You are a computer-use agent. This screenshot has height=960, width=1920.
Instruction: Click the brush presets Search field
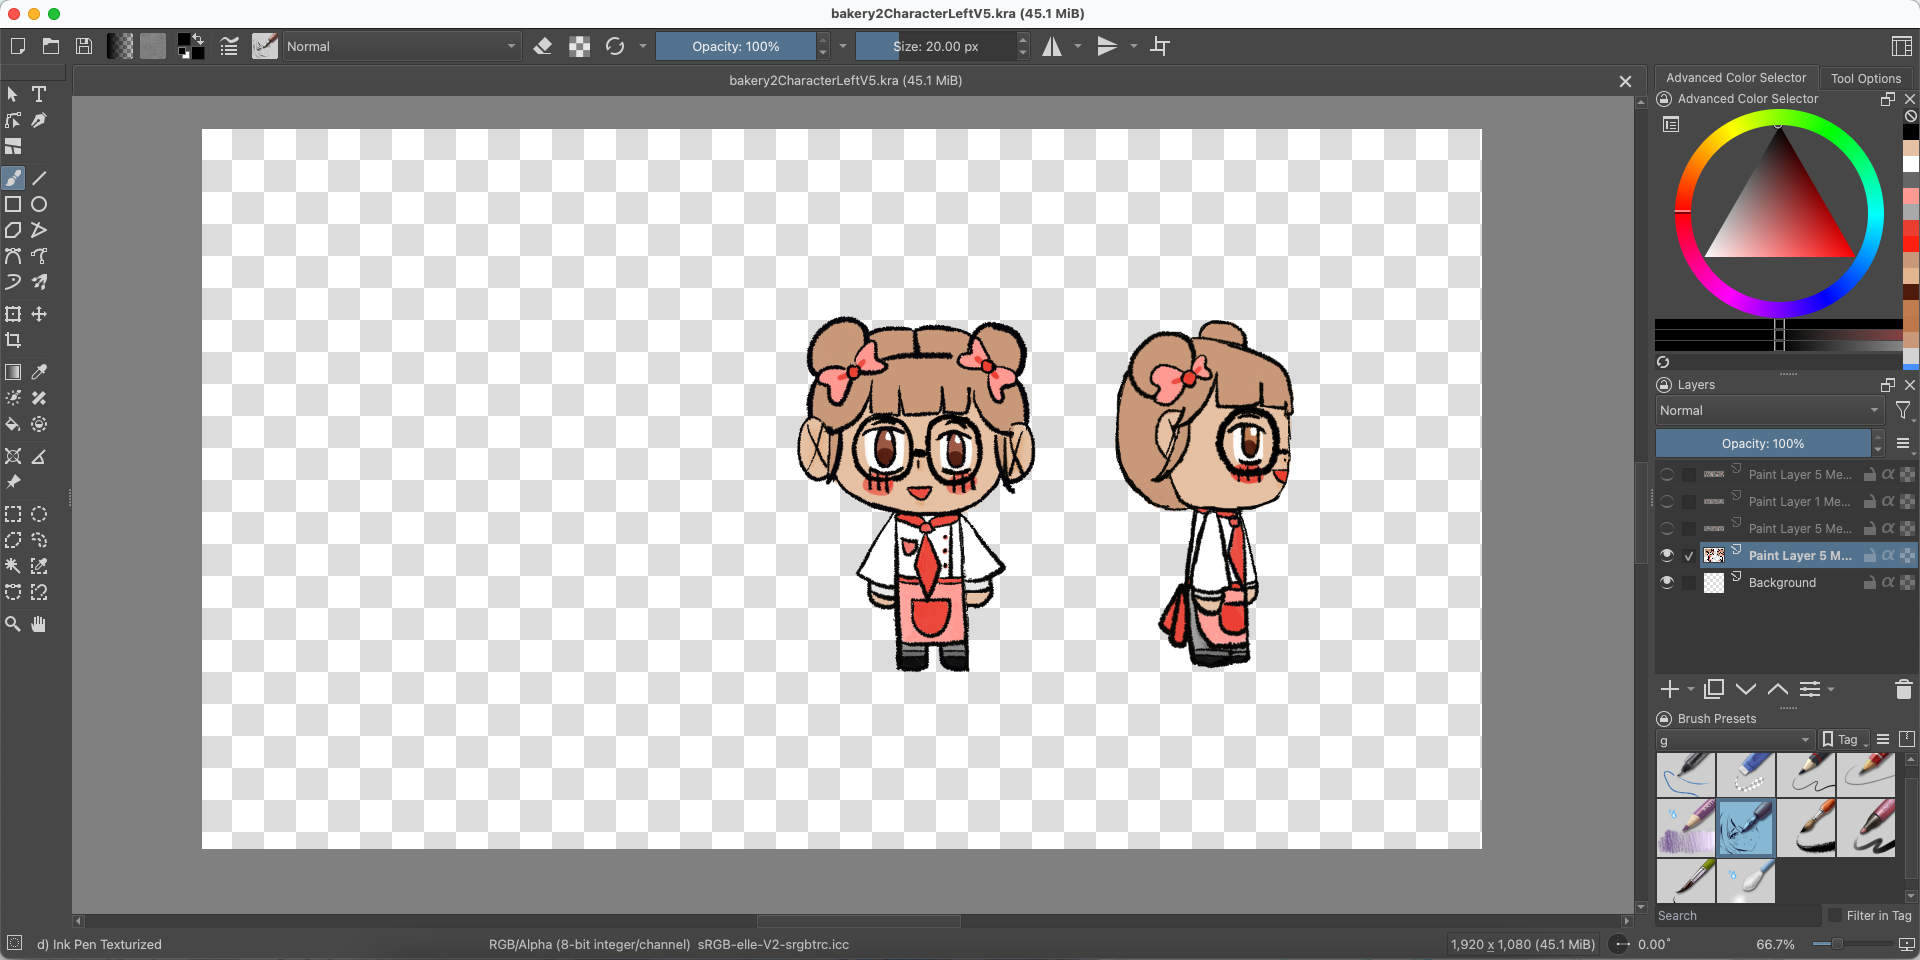click(x=1737, y=915)
